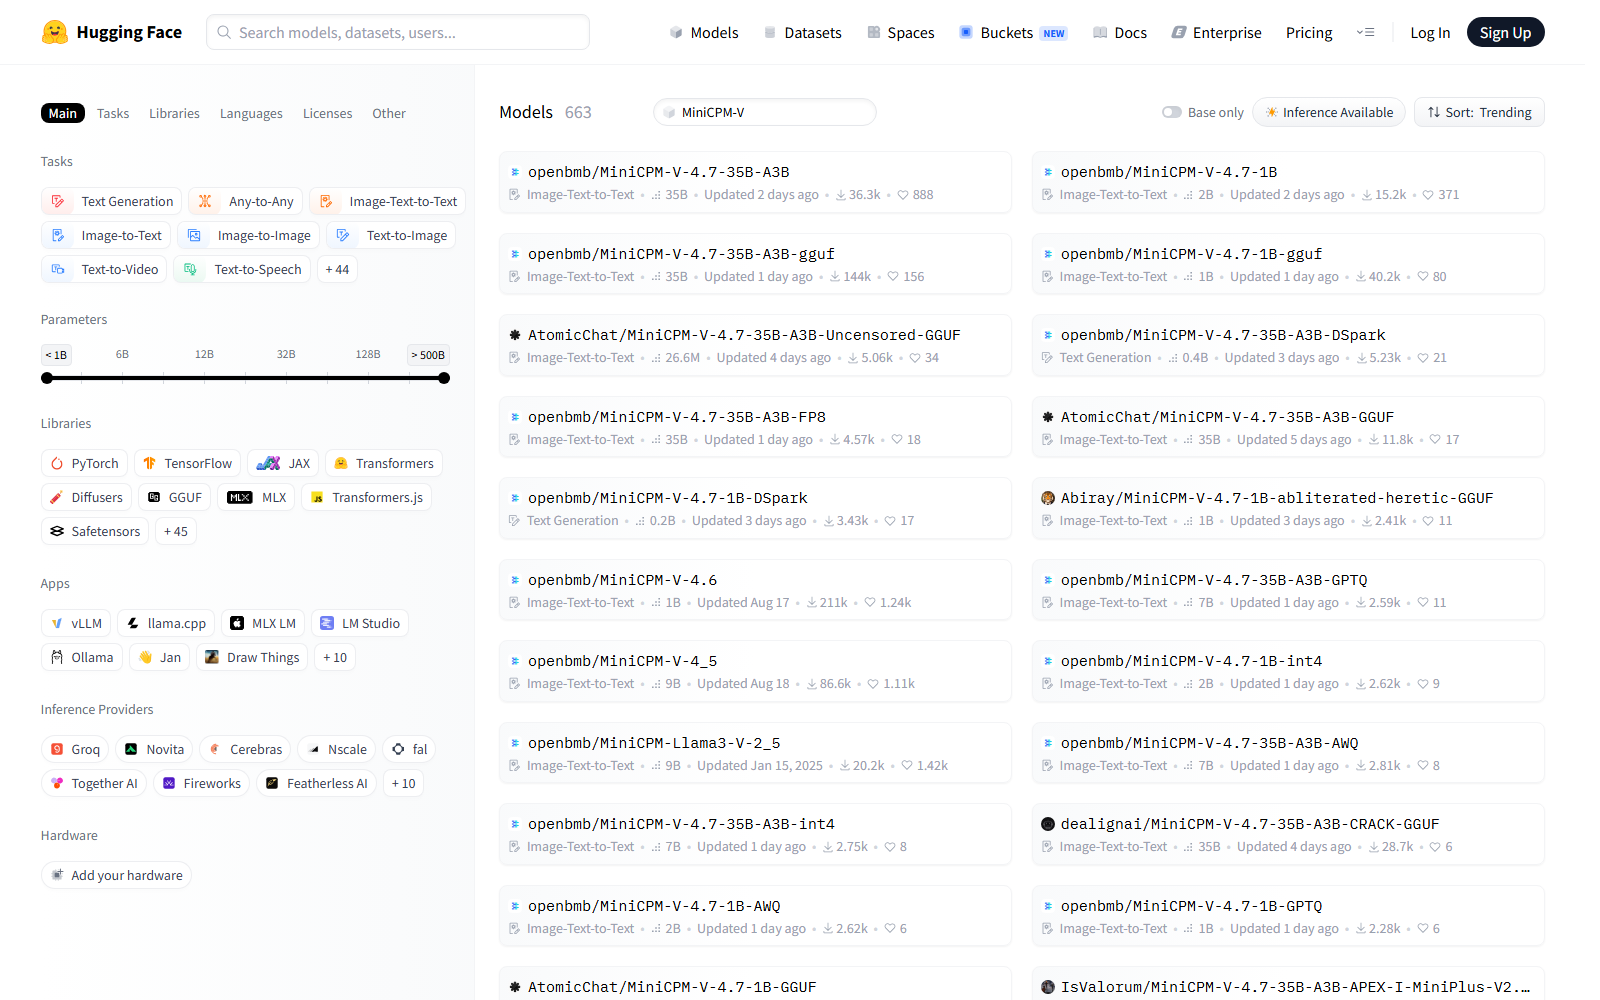1600x1000 pixels.
Task: Select the Groq inference provider
Action: pos(75,749)
